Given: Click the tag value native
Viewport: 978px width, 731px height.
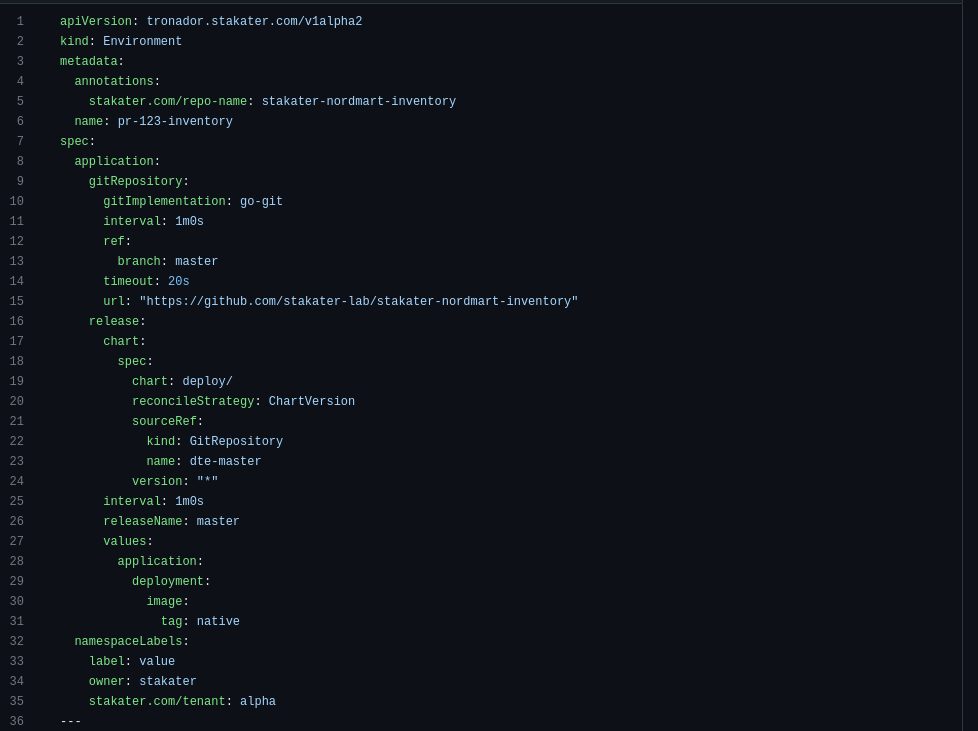Looking at the screenshot, I should [218, 621].
